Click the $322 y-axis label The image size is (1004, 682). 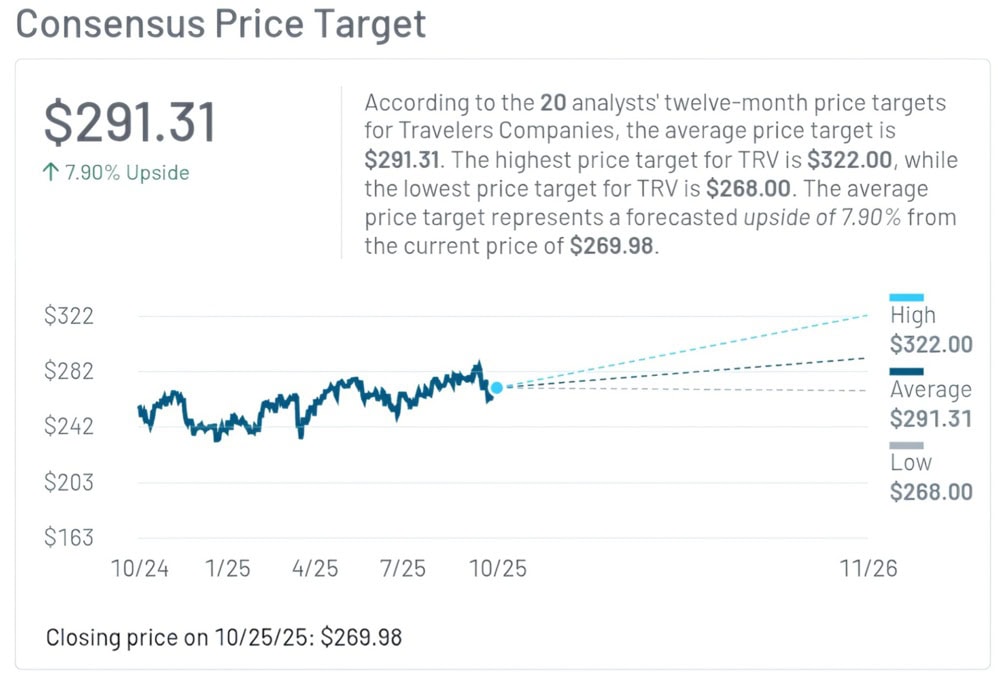pos(68,316)
